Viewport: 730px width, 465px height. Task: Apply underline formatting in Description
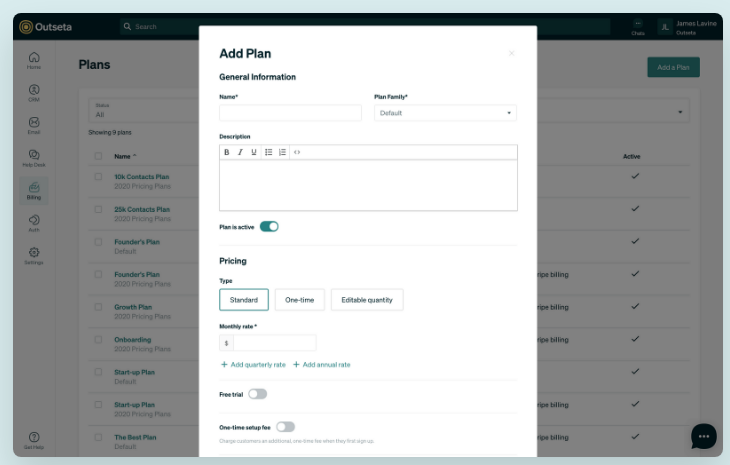[254, 152]
